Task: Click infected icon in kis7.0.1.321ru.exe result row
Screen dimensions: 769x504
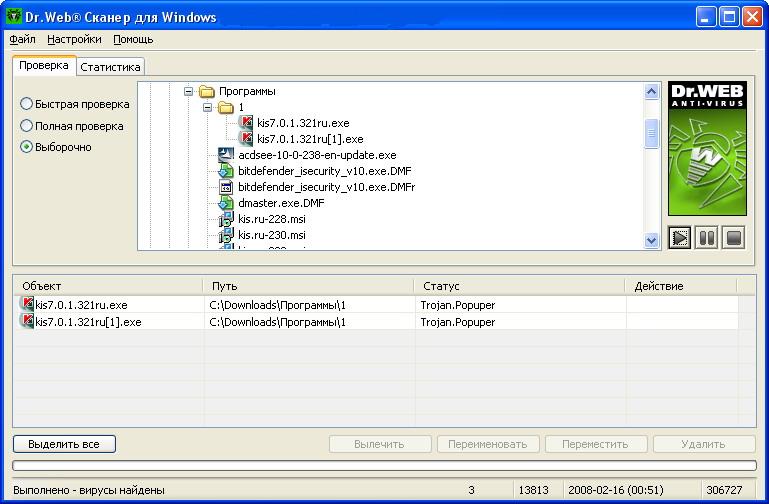Action: [x=27, y=304]
